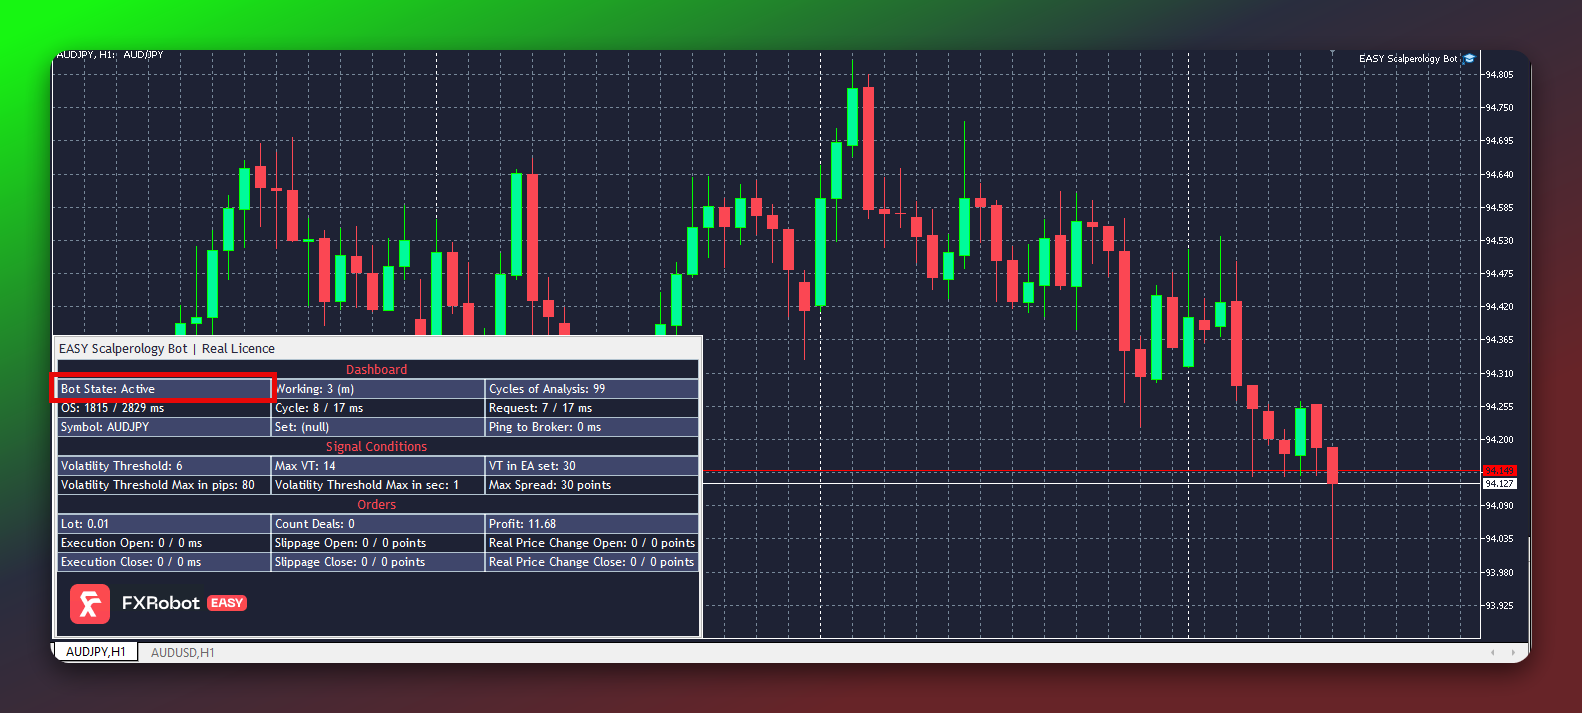Click the red 94.149 price label

pos(1500,470)
